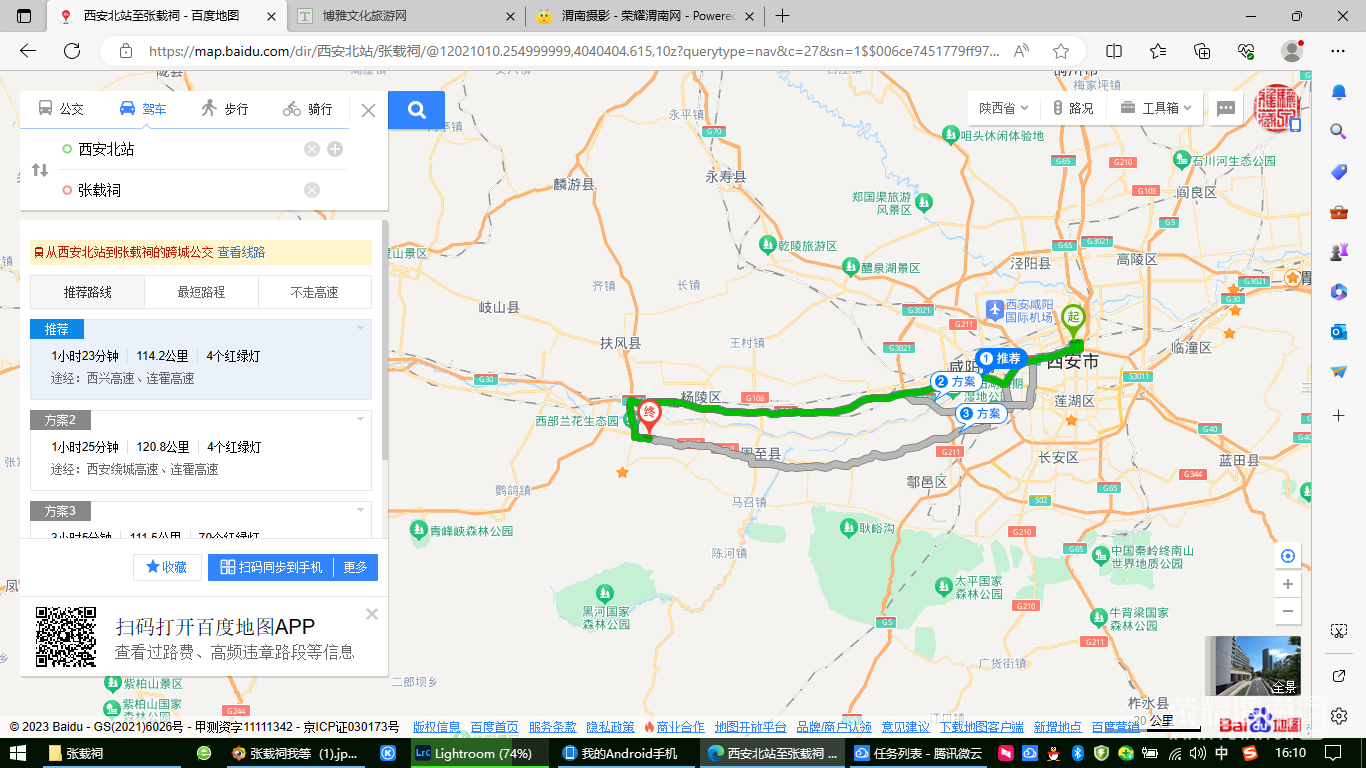Switch to 渭南摄影 browser tab
1366x768 pixels.
point(645,16)
